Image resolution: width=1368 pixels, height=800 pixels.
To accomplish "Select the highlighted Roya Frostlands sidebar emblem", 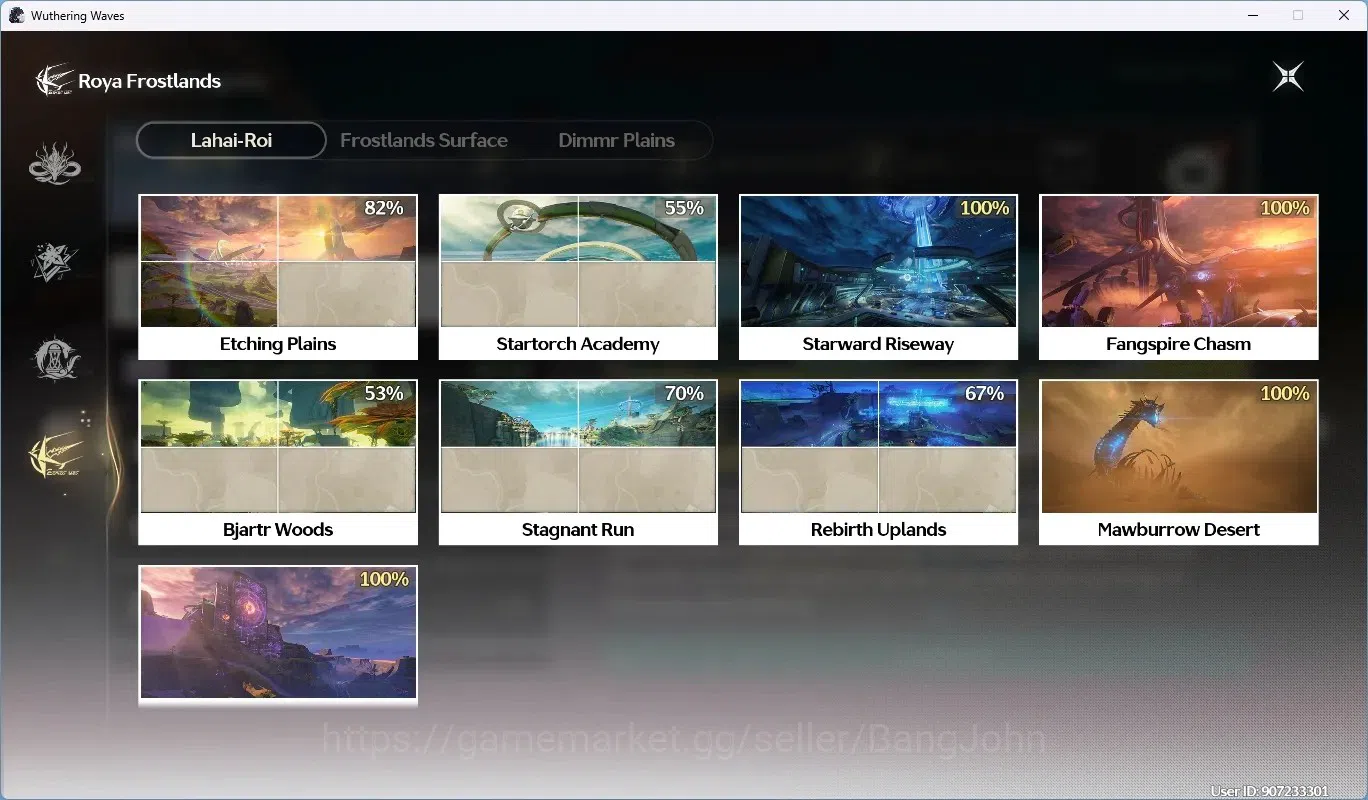I will click(56, 456).
